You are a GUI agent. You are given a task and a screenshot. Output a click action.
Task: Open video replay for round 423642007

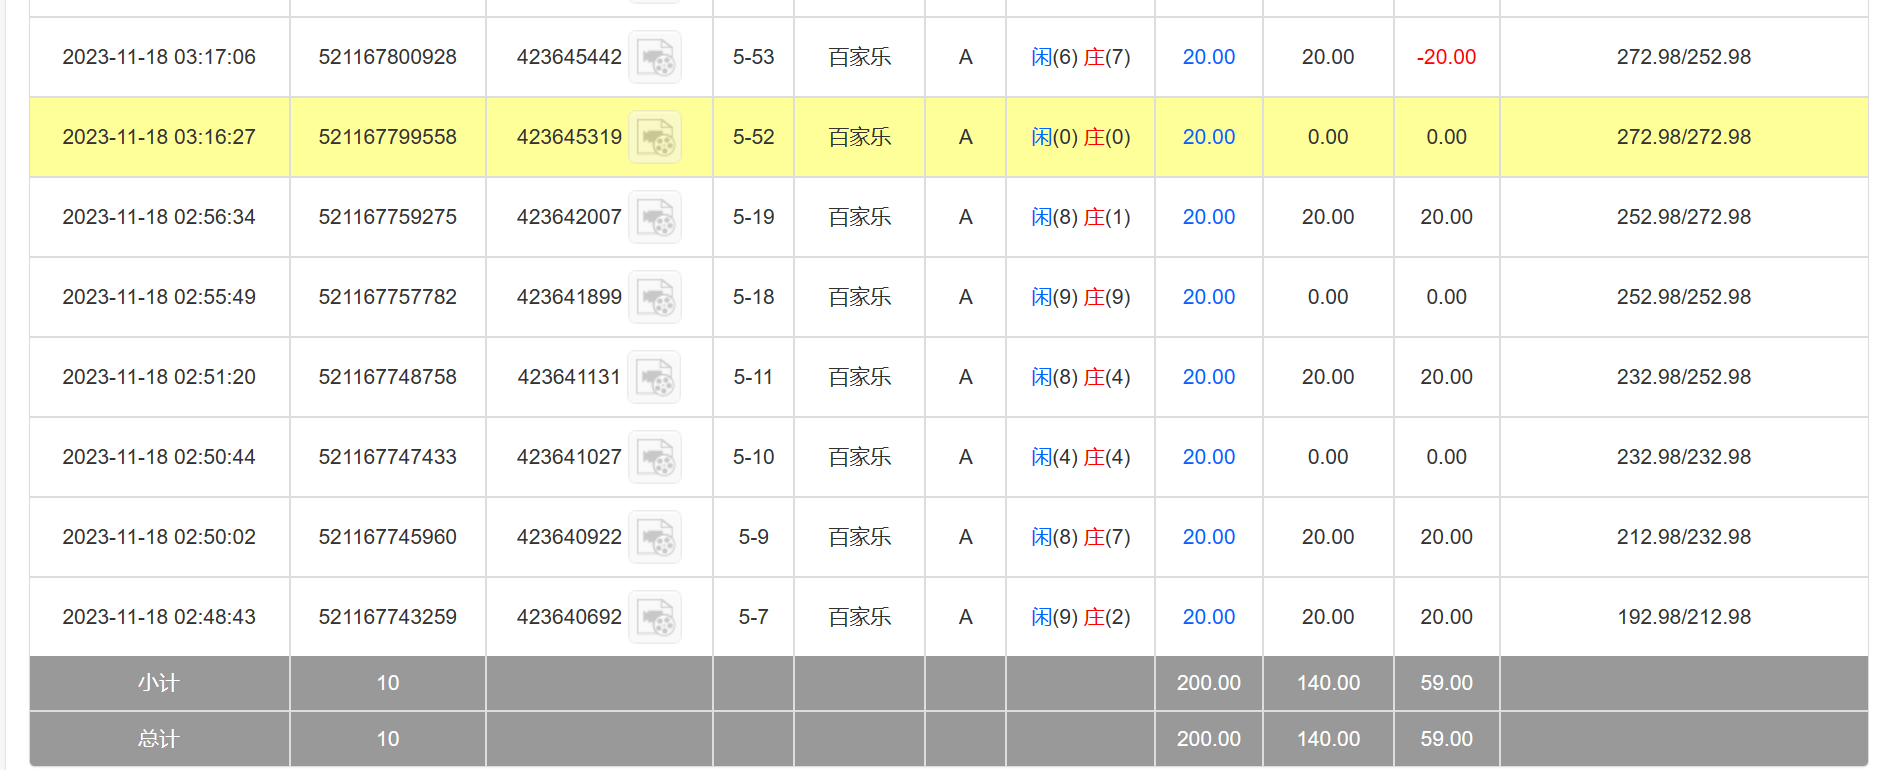pos(655,217)
